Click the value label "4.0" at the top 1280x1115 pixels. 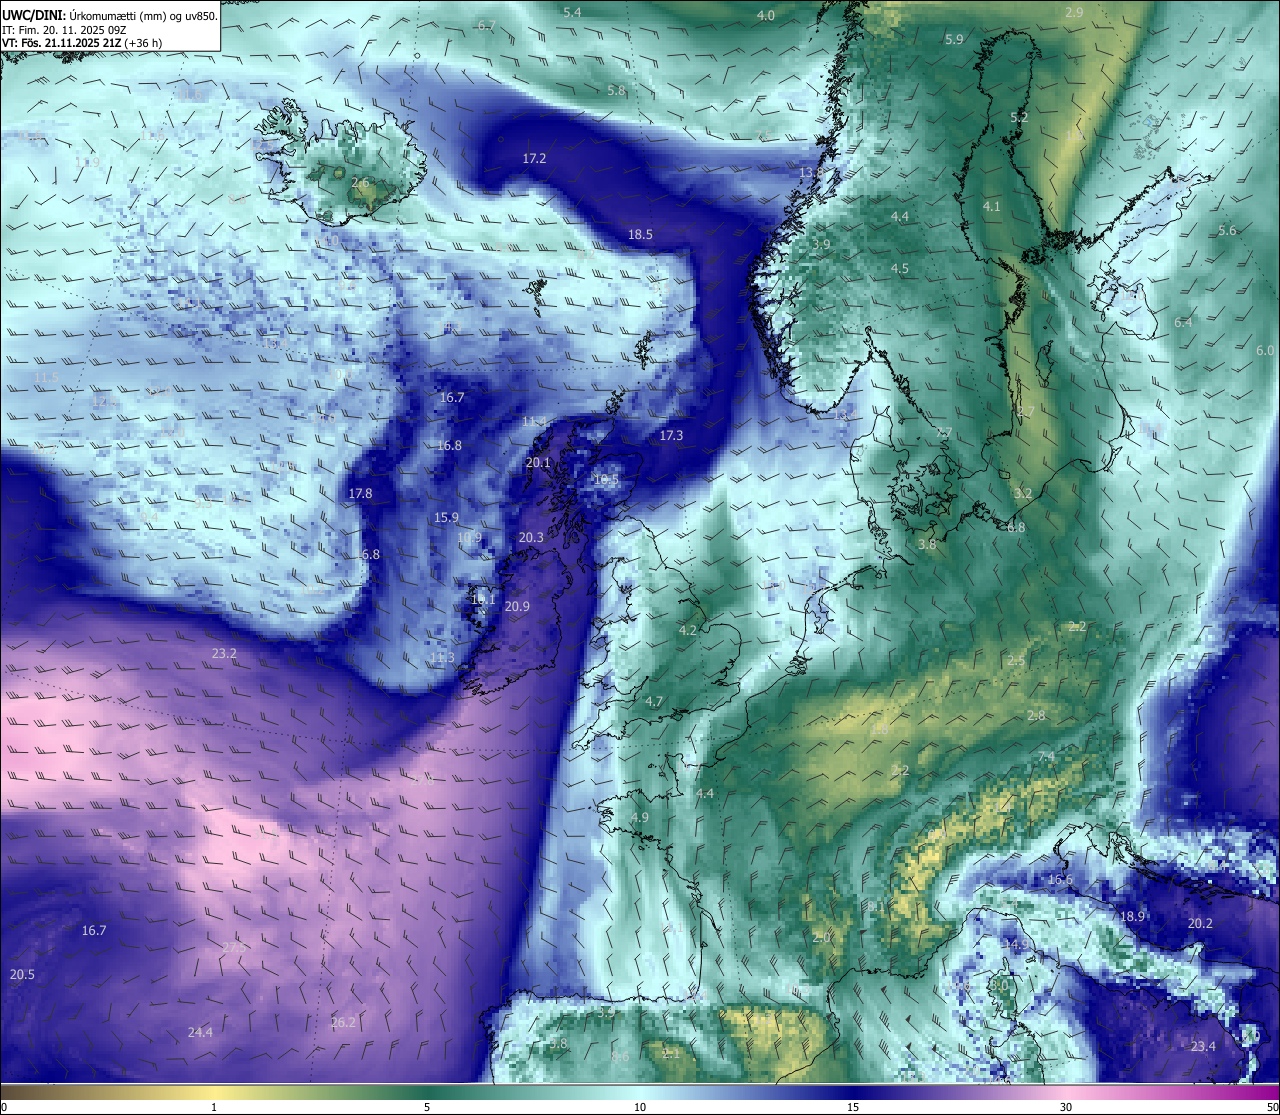point(765,16)
